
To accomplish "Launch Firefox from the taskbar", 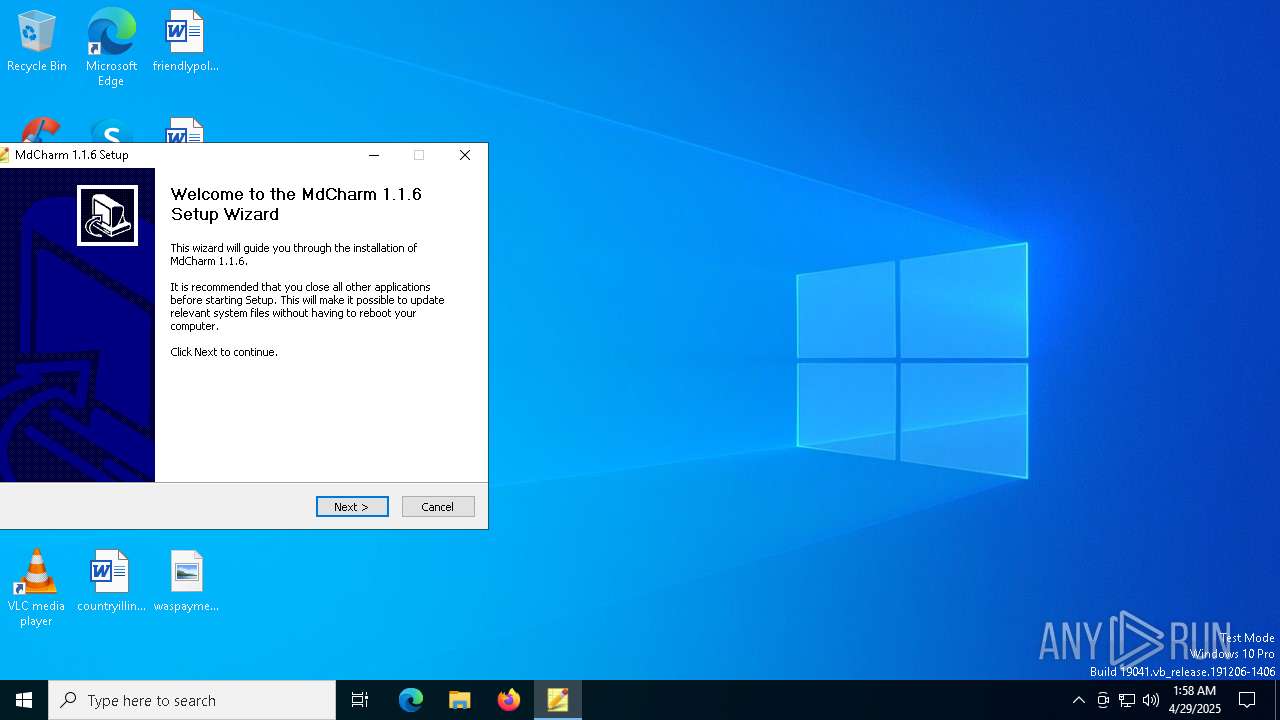I will (509, 700).
